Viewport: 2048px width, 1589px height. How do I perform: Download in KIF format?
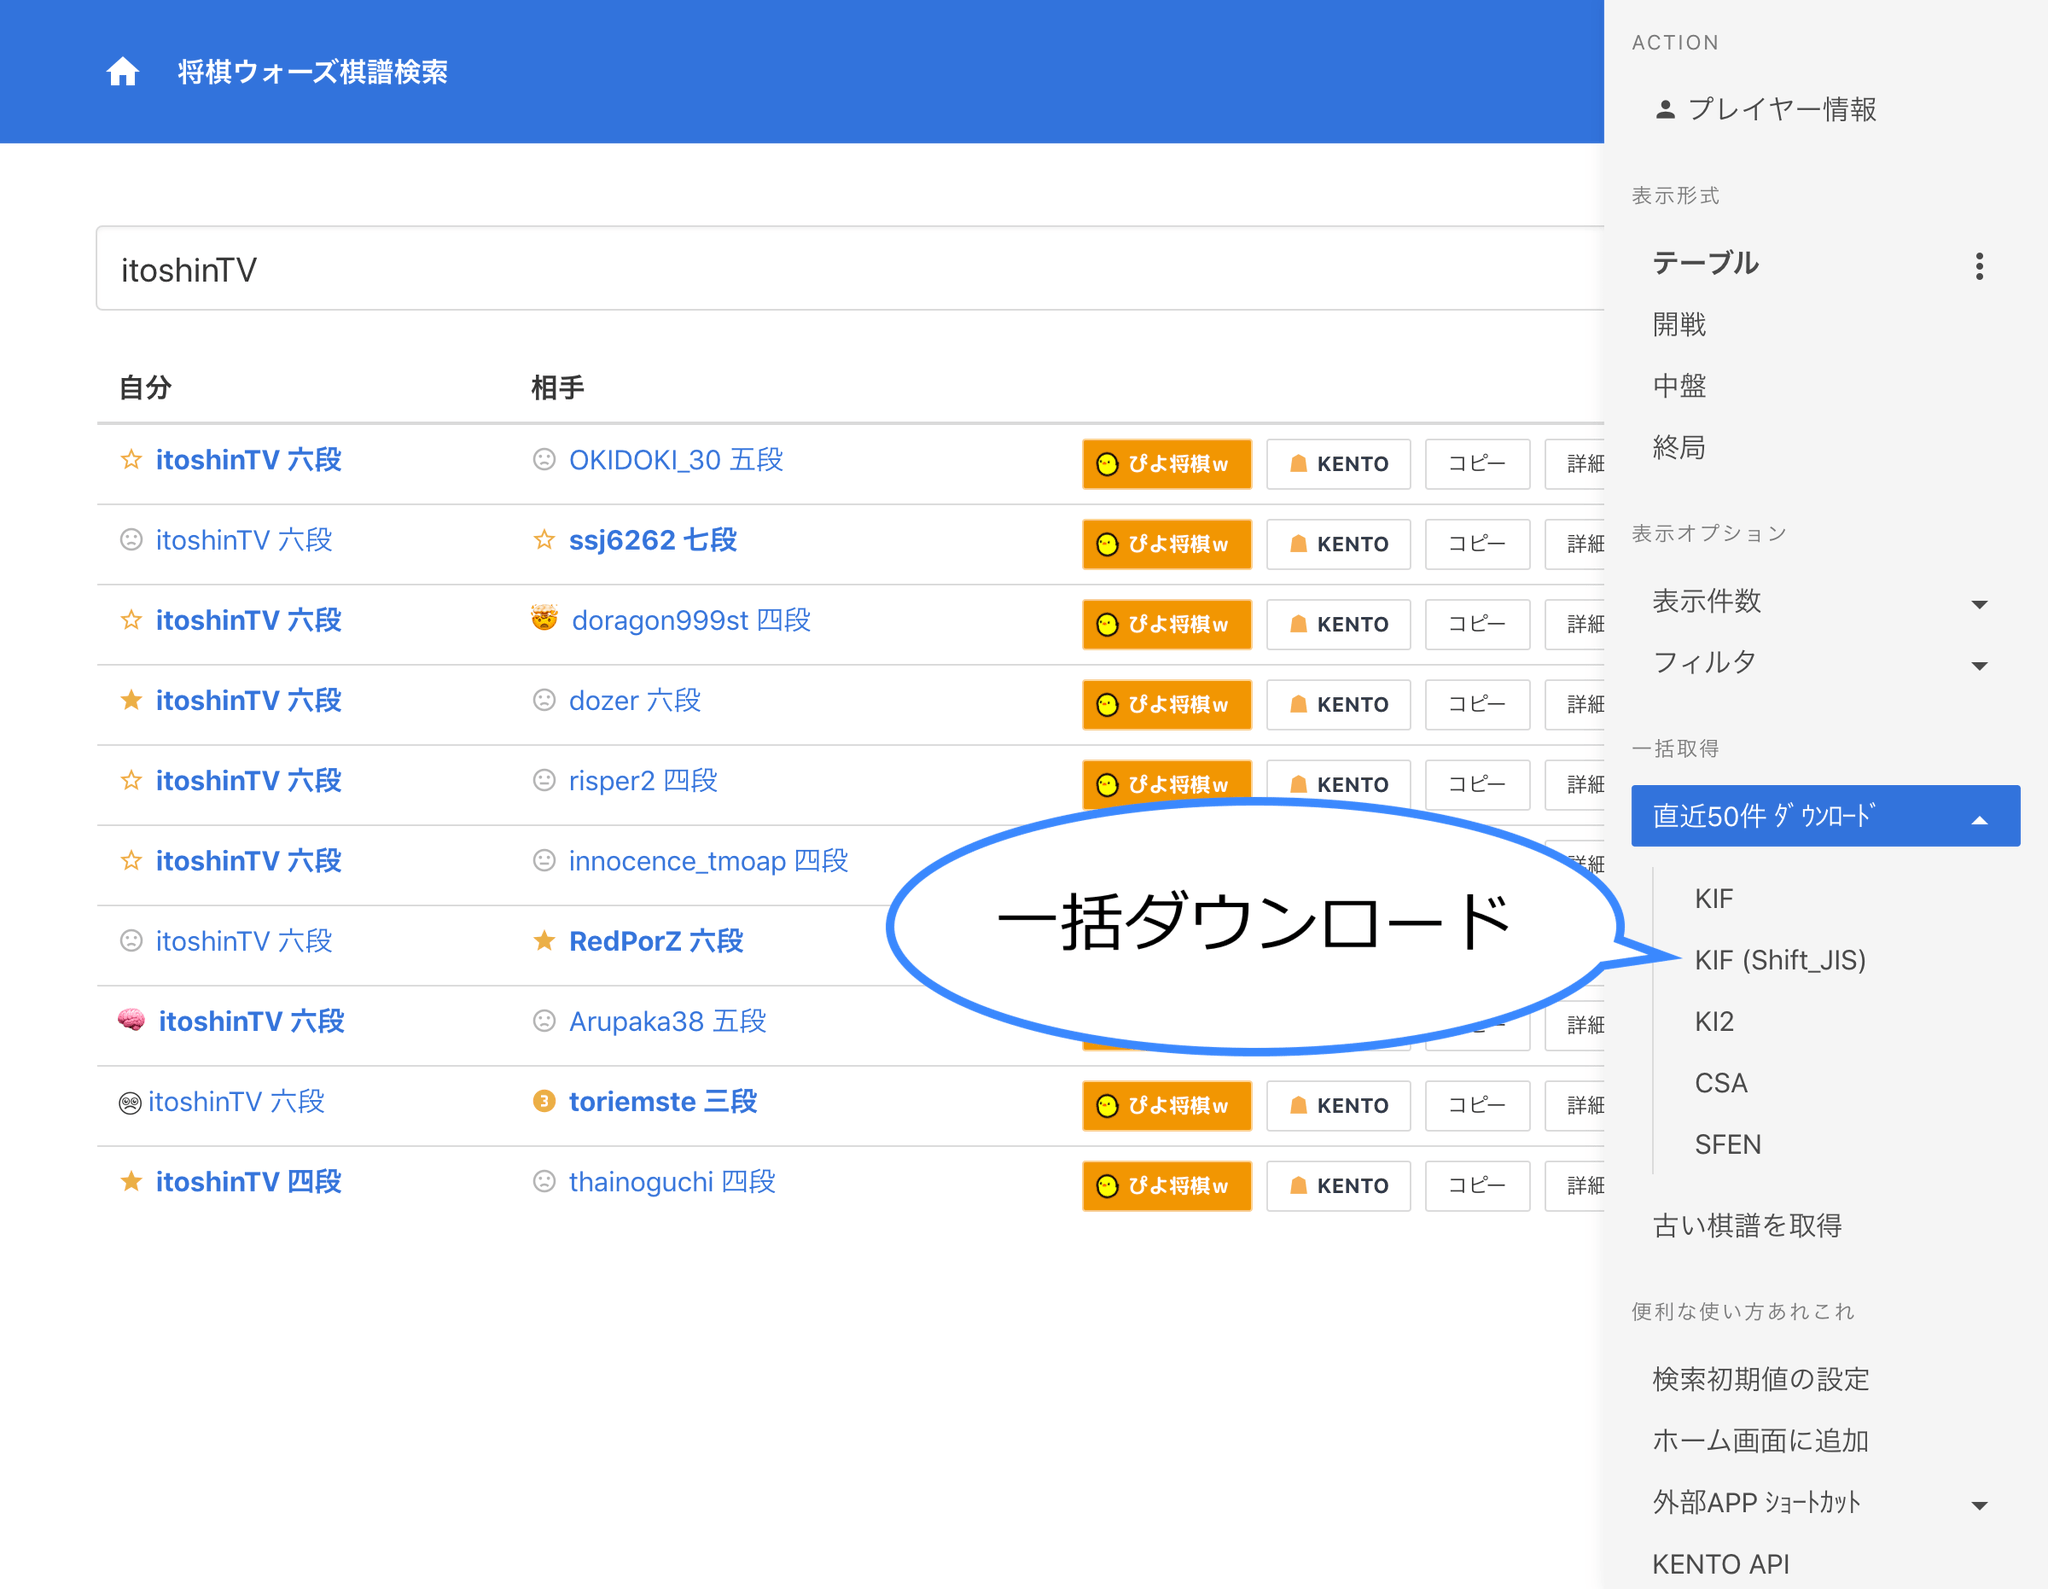coord(1714,899)
